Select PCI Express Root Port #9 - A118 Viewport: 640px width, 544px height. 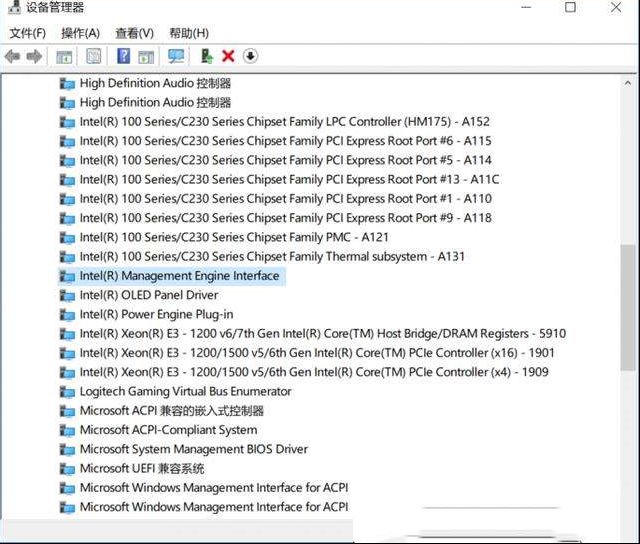285,218
